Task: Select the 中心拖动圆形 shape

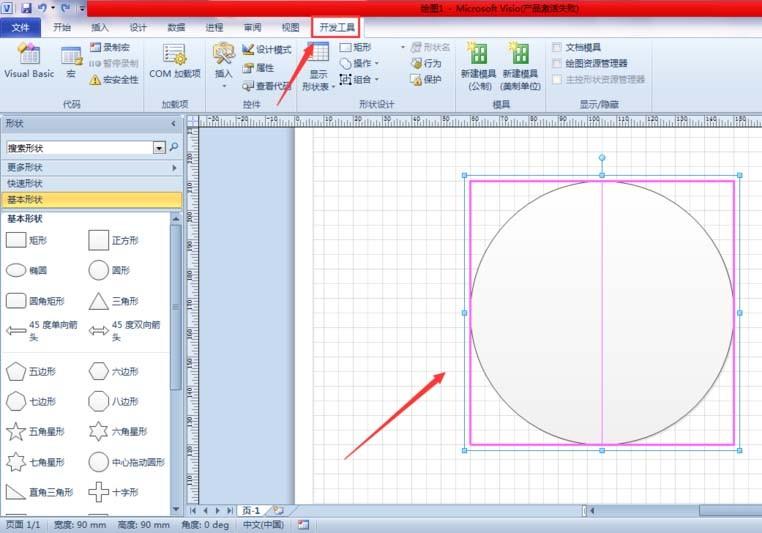Action: pyautogui.click(x=126, y=462)
